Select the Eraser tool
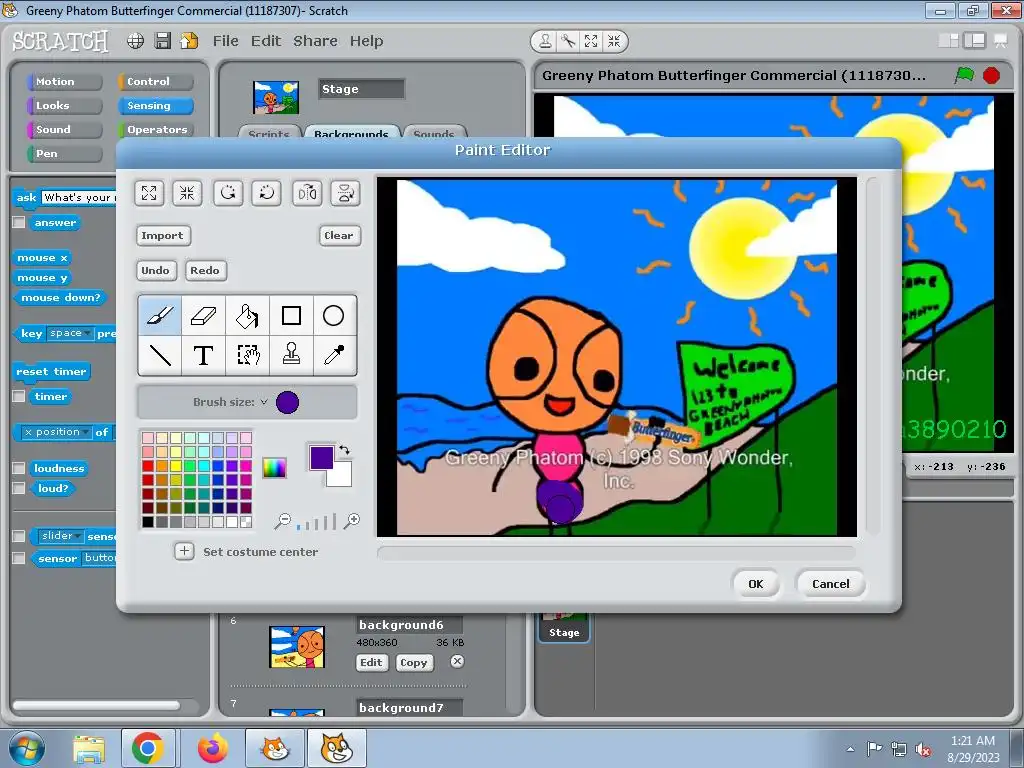 pyautogui.click(x=204, y=315)
